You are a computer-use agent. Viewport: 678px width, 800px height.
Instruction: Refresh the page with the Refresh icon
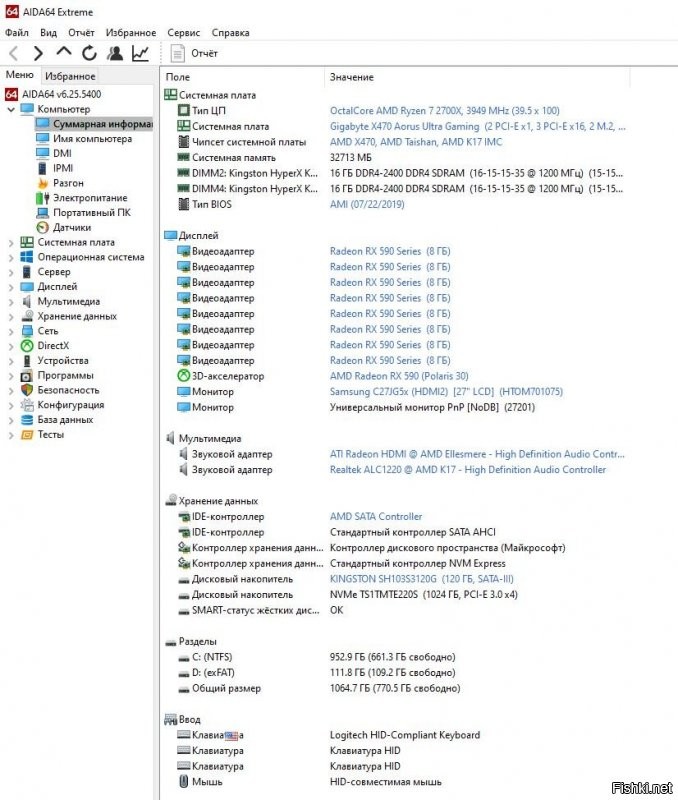[x=89, y=53]
